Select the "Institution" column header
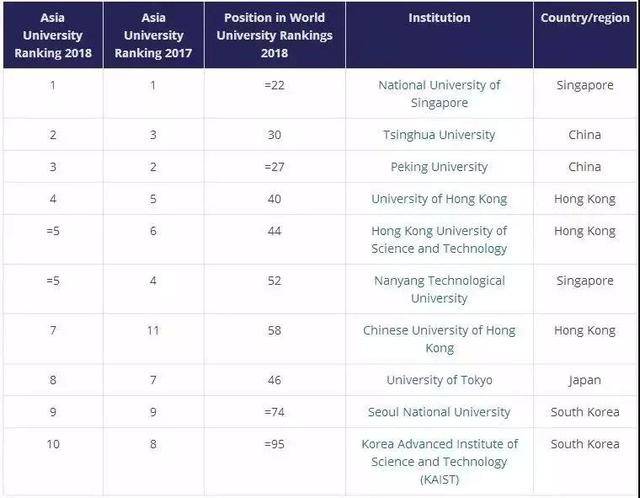 click(439, 19)
